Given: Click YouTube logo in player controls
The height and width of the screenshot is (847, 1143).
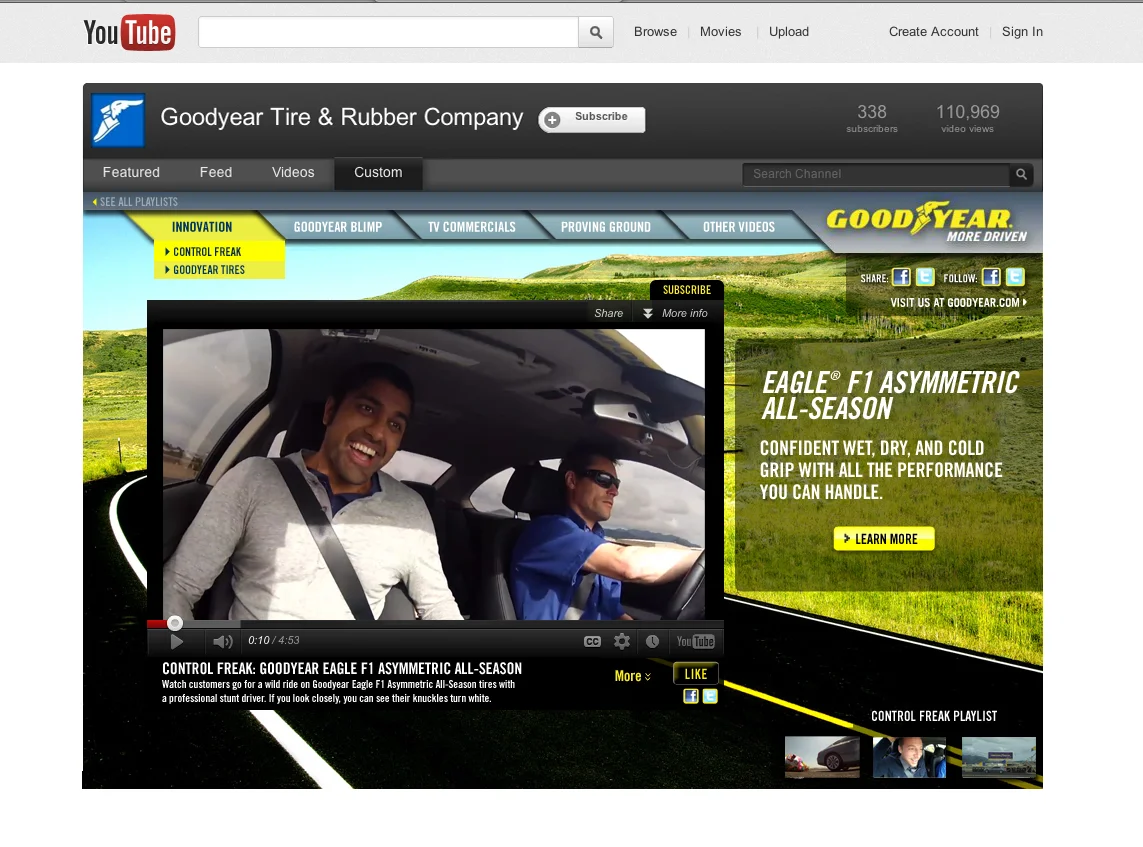Looking at the screenshot, I should click(695, 641).
